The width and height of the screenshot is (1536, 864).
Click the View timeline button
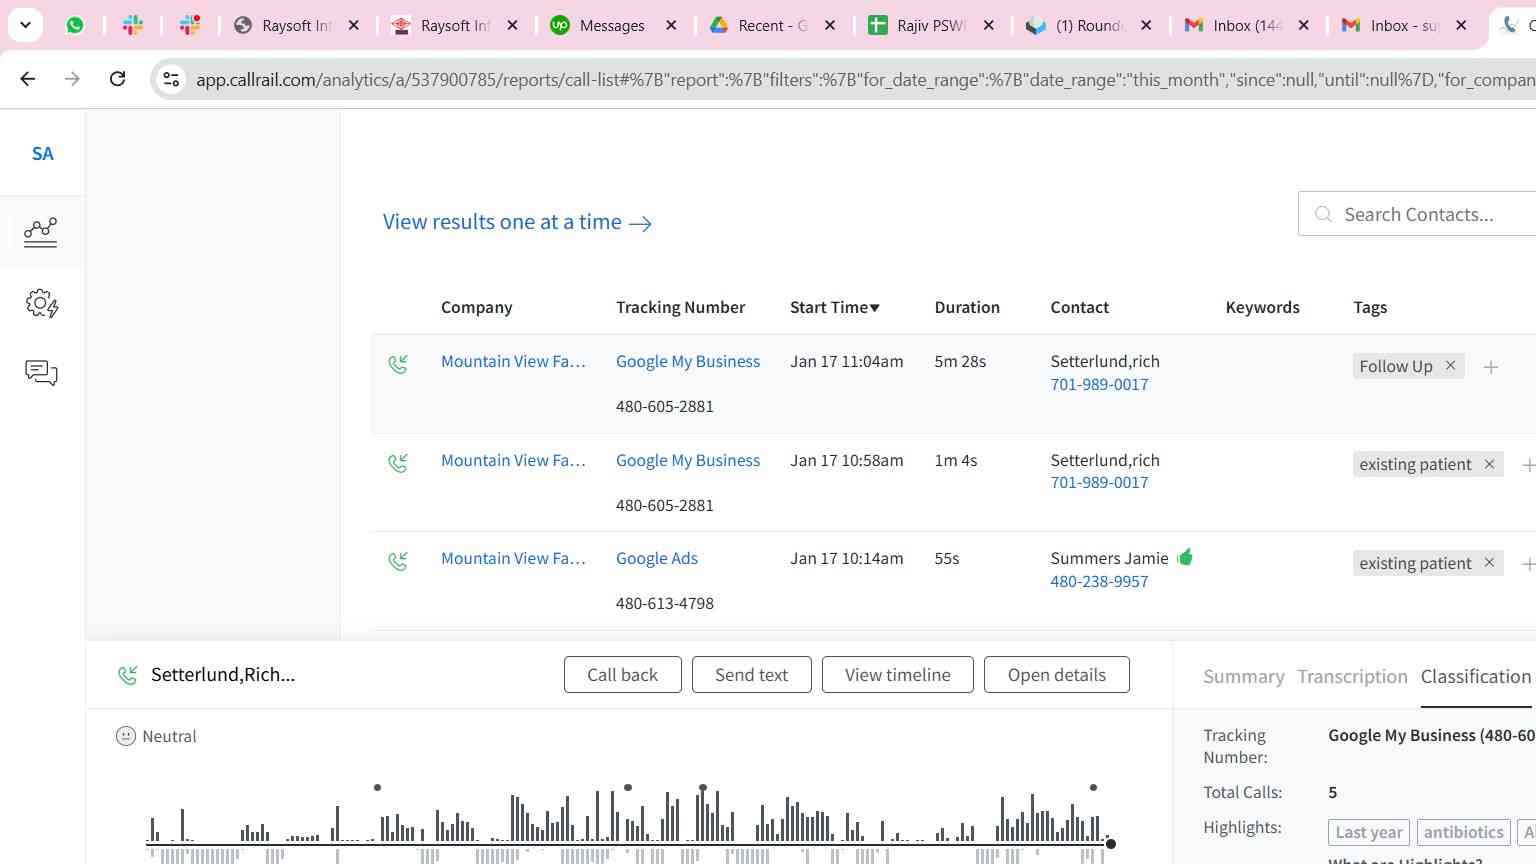[897, 675]
